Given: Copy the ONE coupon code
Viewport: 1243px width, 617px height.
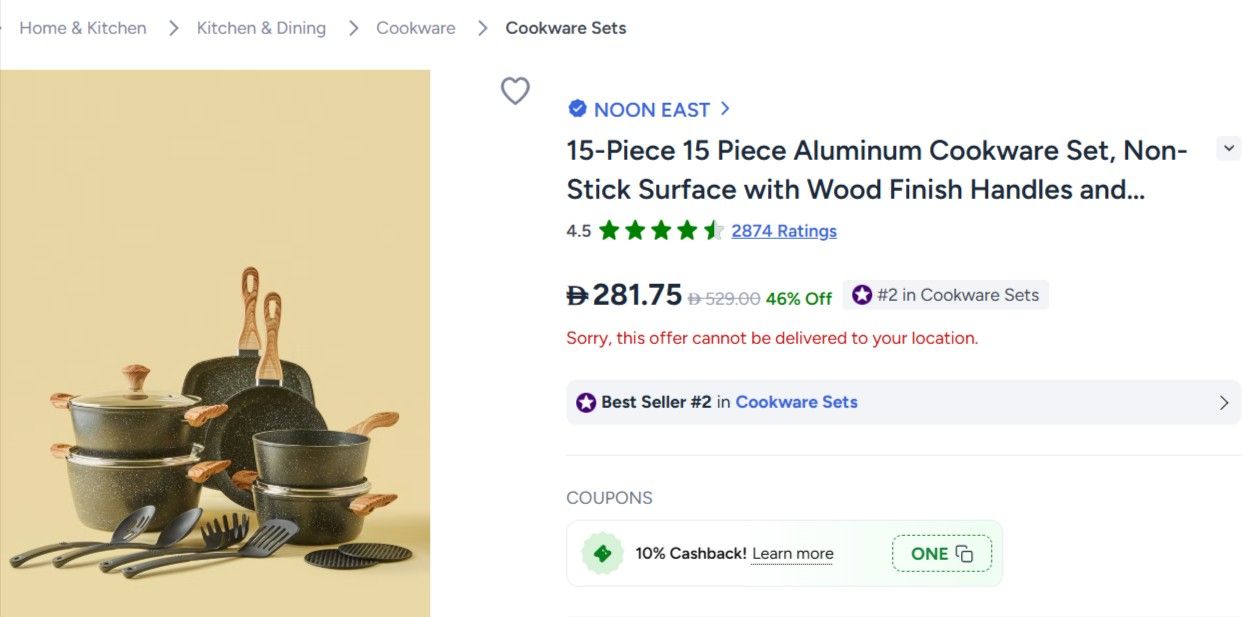Looking at the screenshot, I should 930,554.
